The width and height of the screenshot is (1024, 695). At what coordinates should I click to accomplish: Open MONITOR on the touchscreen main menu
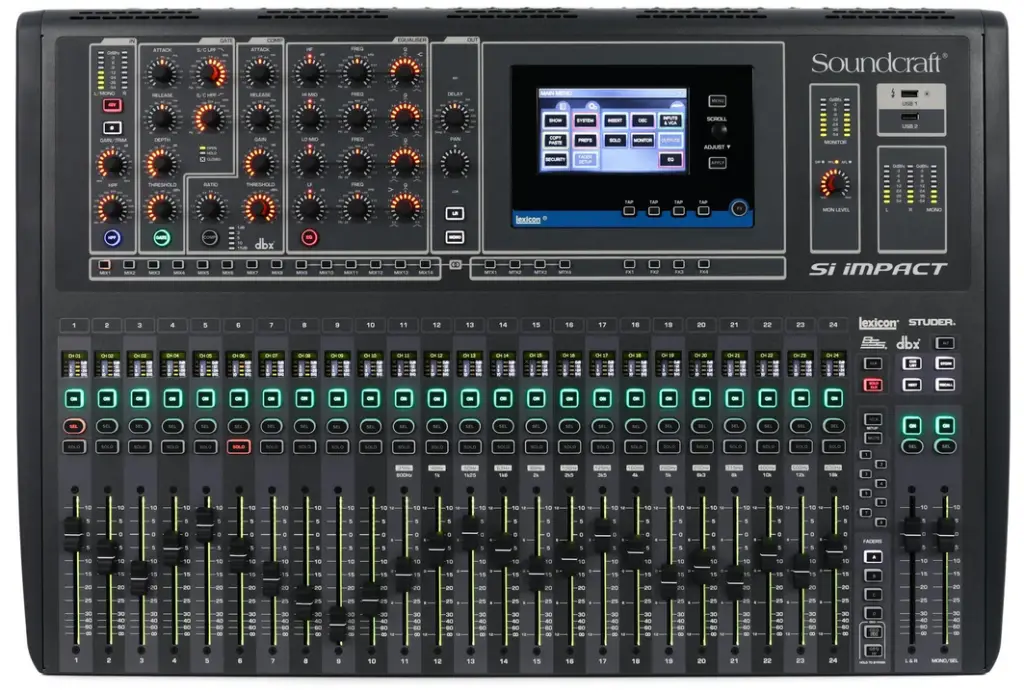pos(641,141)
